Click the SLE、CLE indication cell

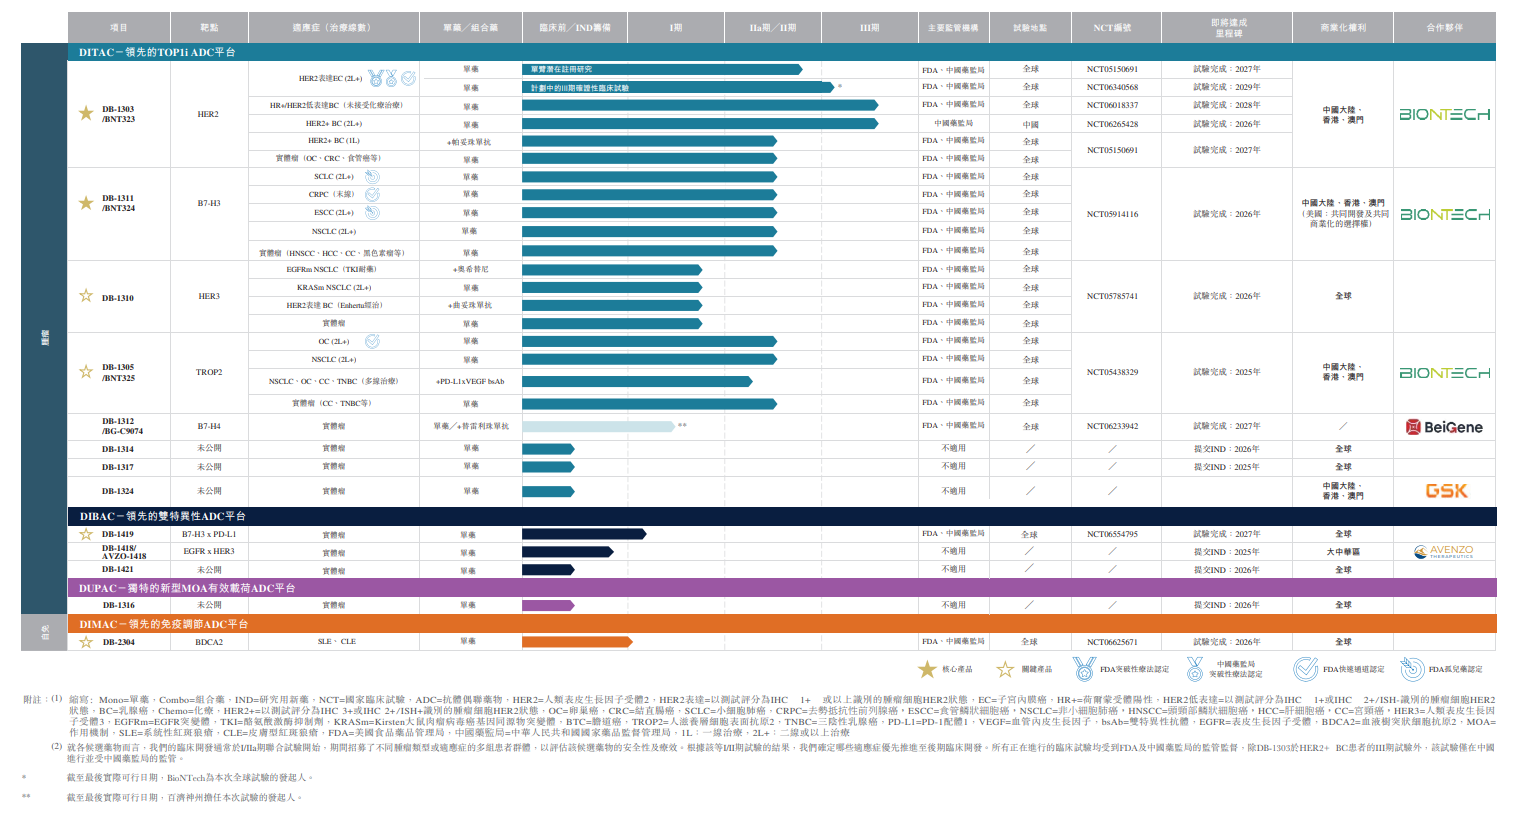click(336, 642)
